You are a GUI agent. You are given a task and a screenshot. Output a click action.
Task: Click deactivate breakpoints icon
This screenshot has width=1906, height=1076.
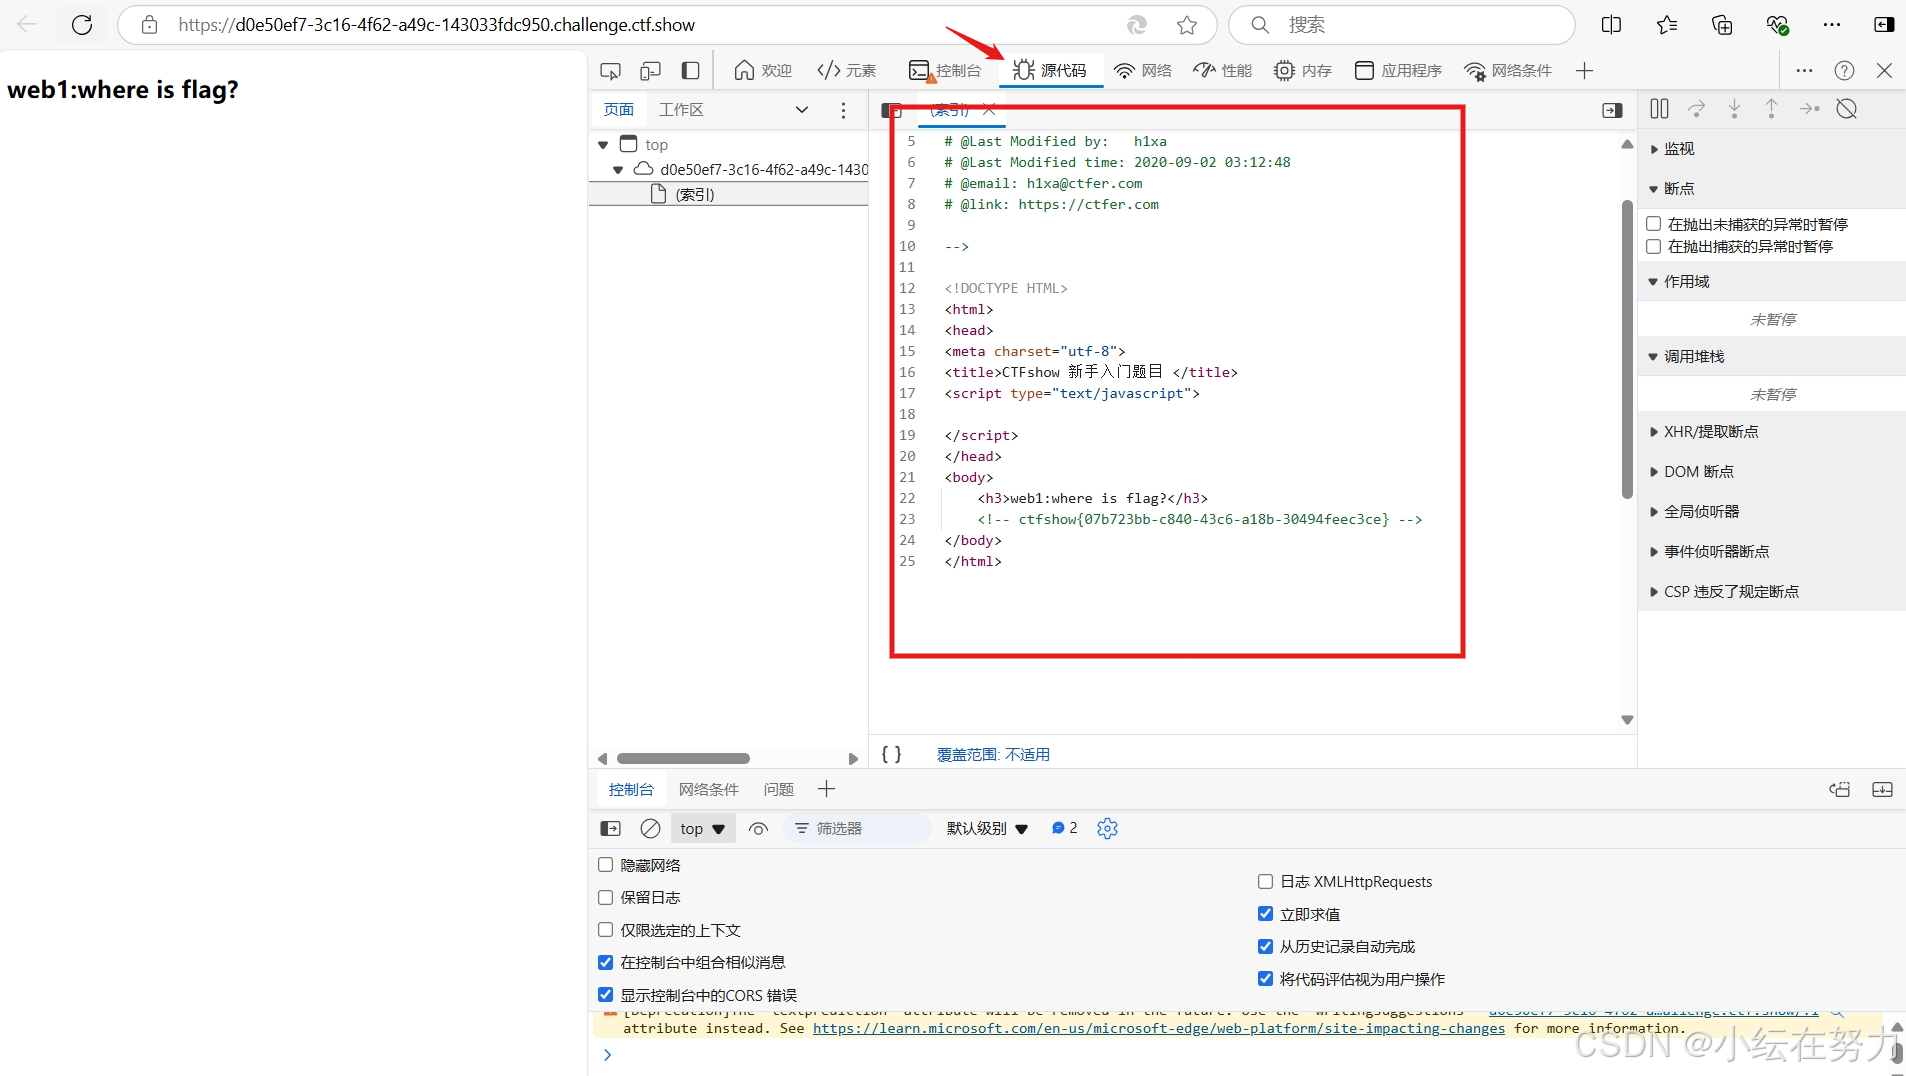[x=1847, y=109]
